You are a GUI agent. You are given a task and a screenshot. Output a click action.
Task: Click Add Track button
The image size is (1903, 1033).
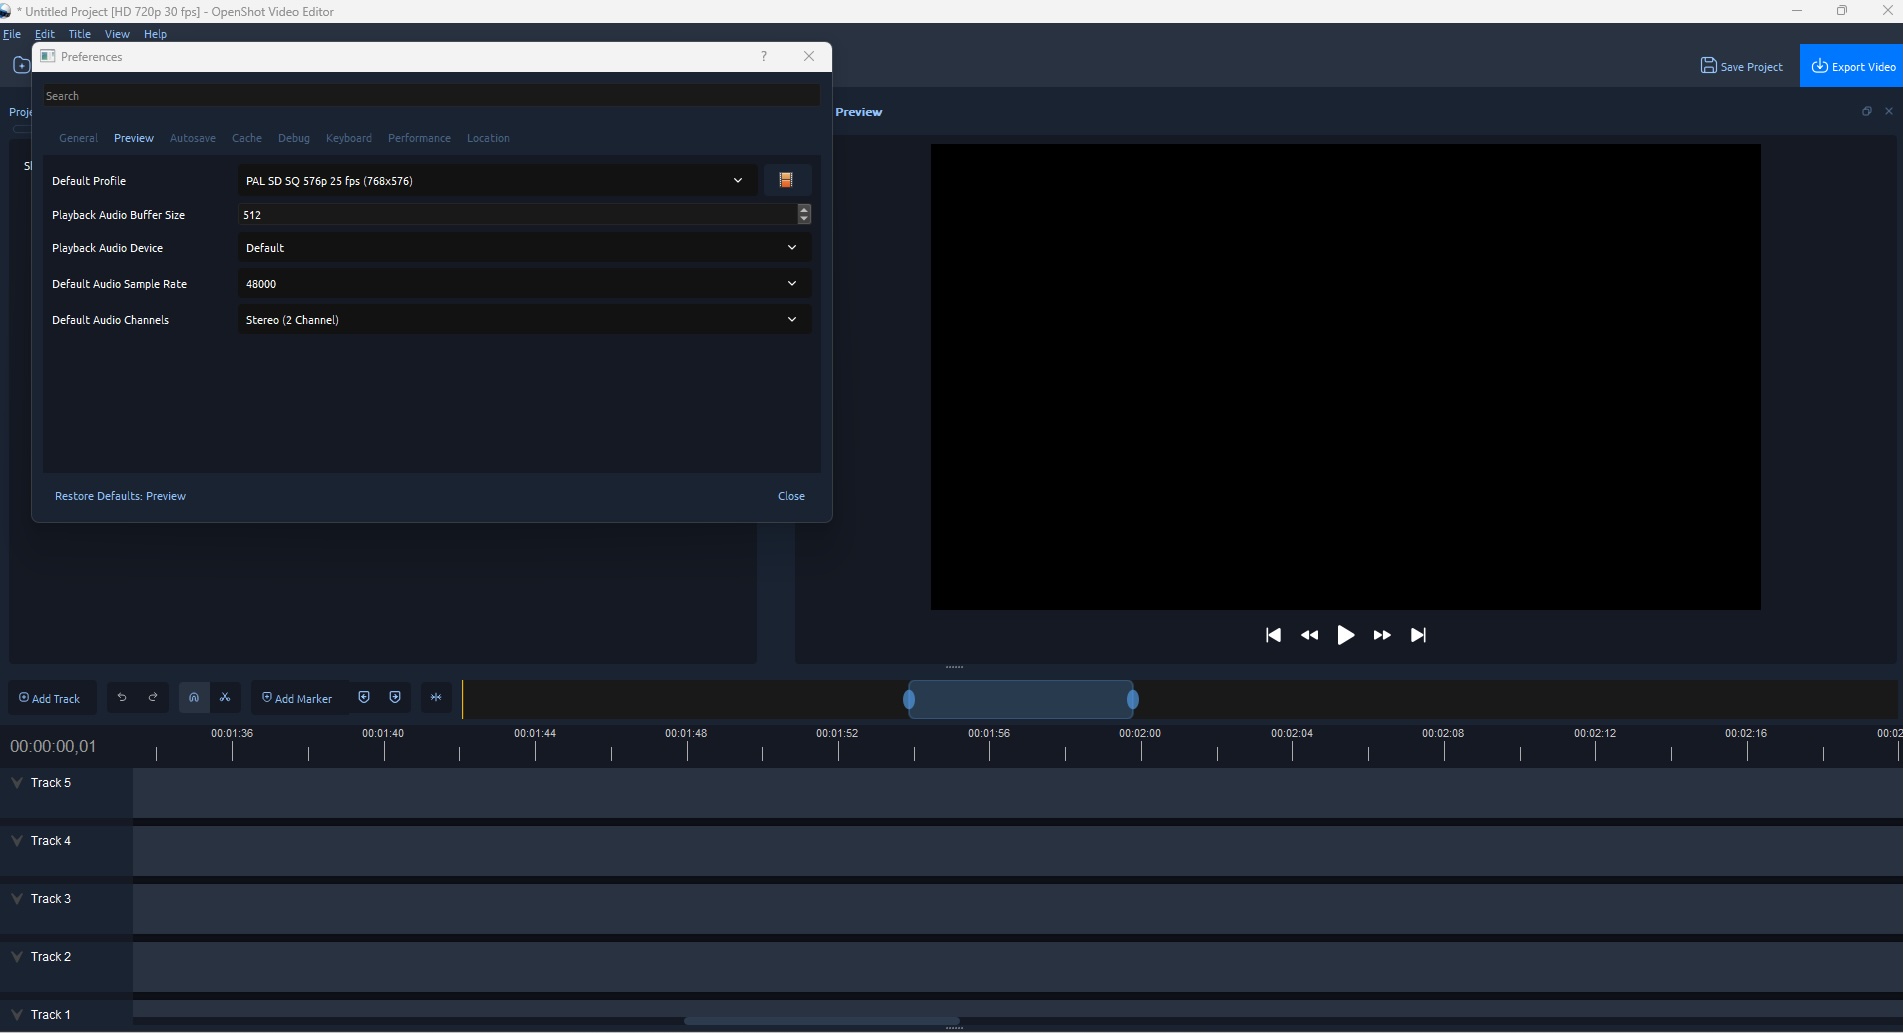51,698
